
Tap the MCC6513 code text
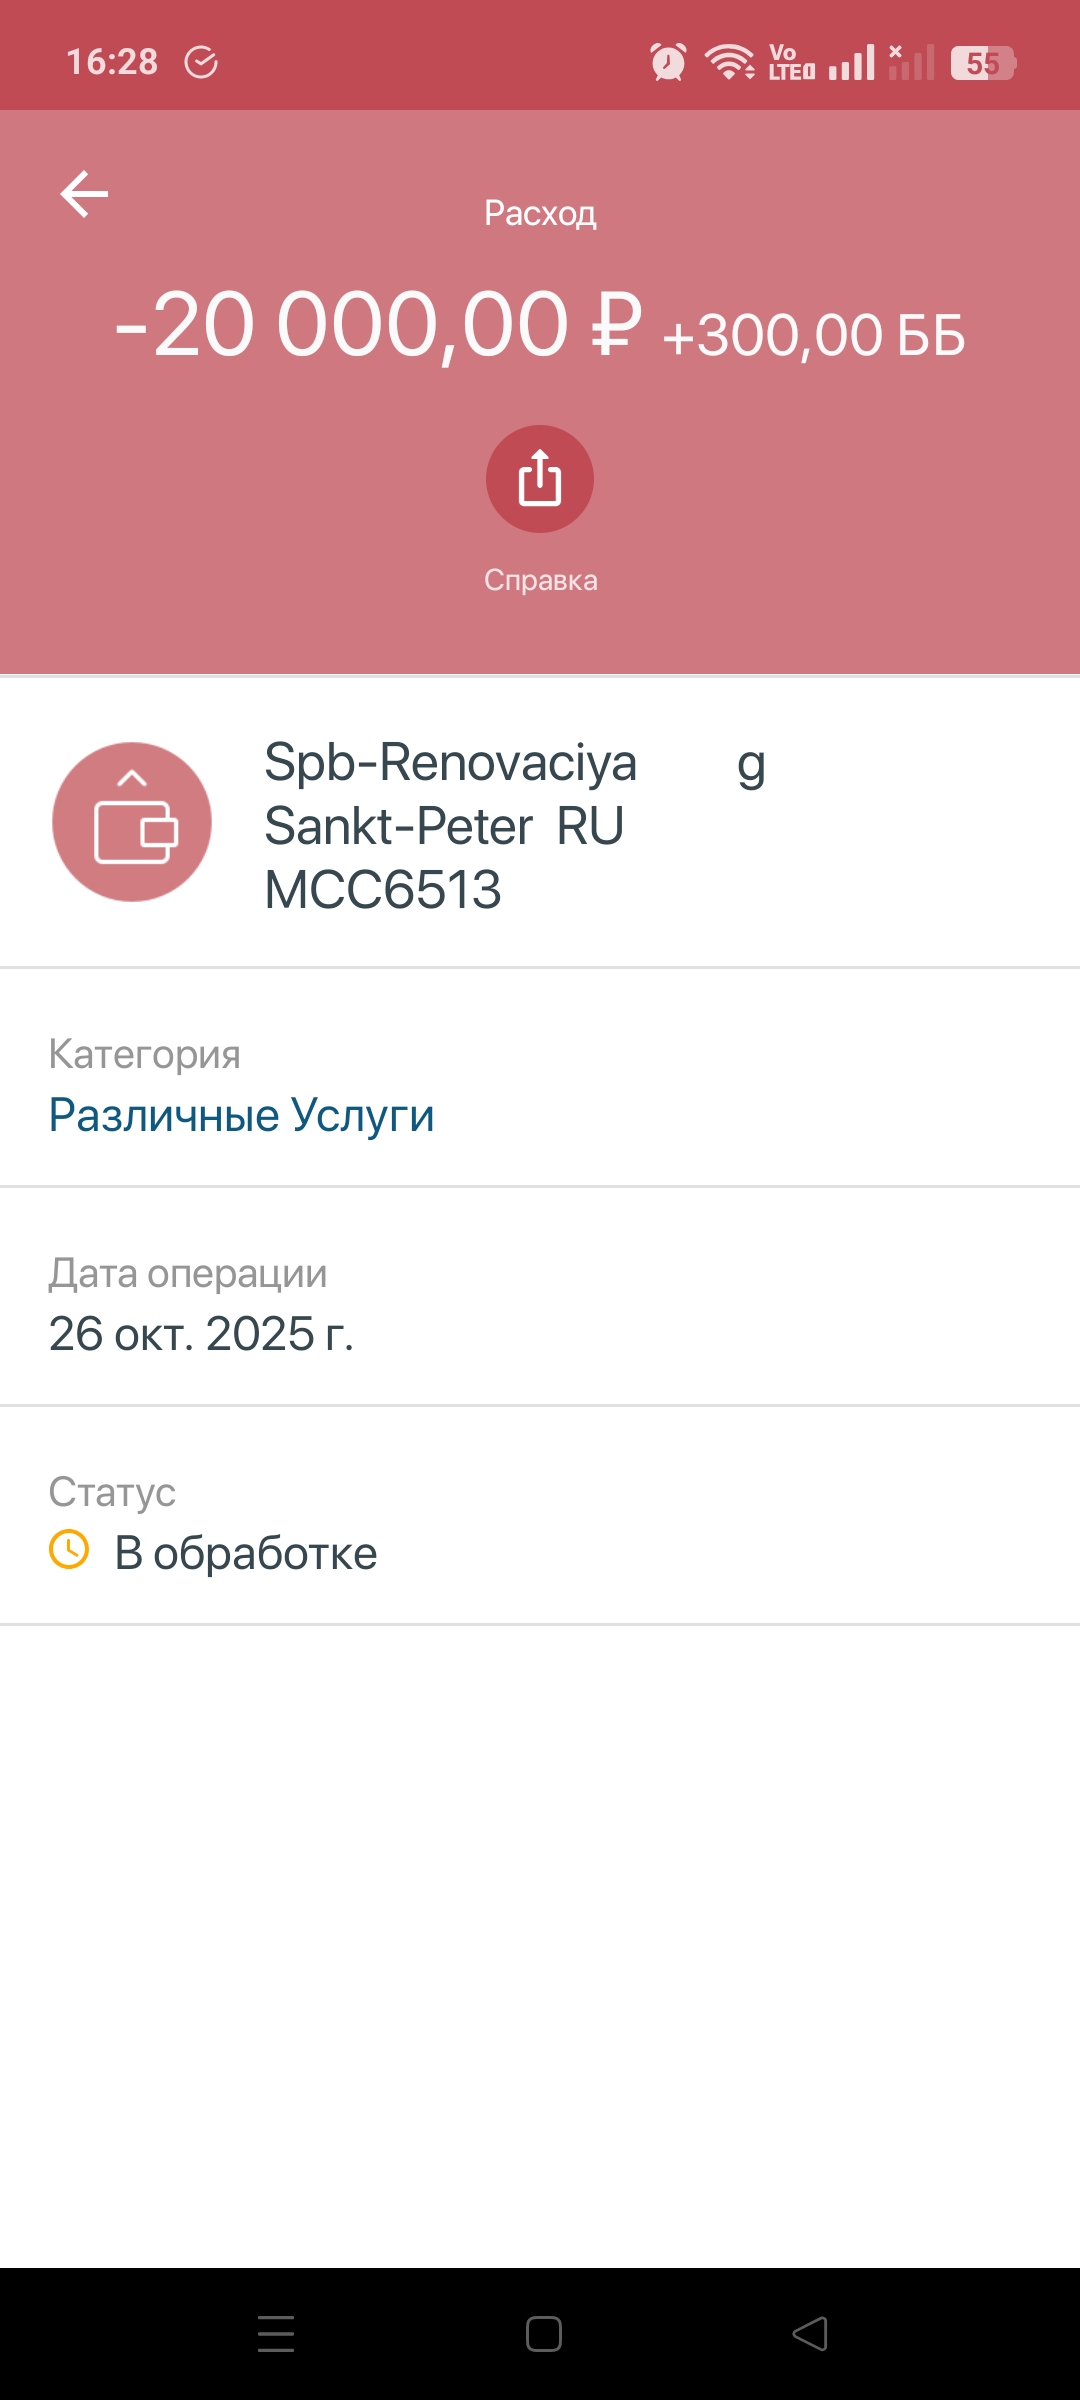click(383, 889)
